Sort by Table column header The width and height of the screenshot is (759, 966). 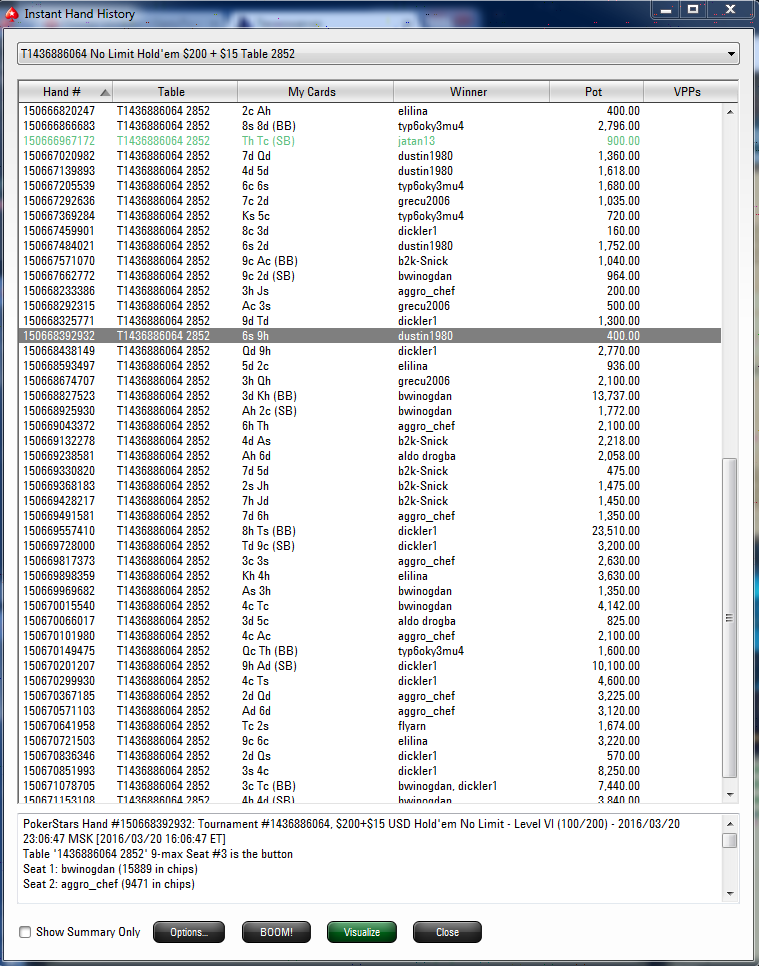[x=175, y=92]
